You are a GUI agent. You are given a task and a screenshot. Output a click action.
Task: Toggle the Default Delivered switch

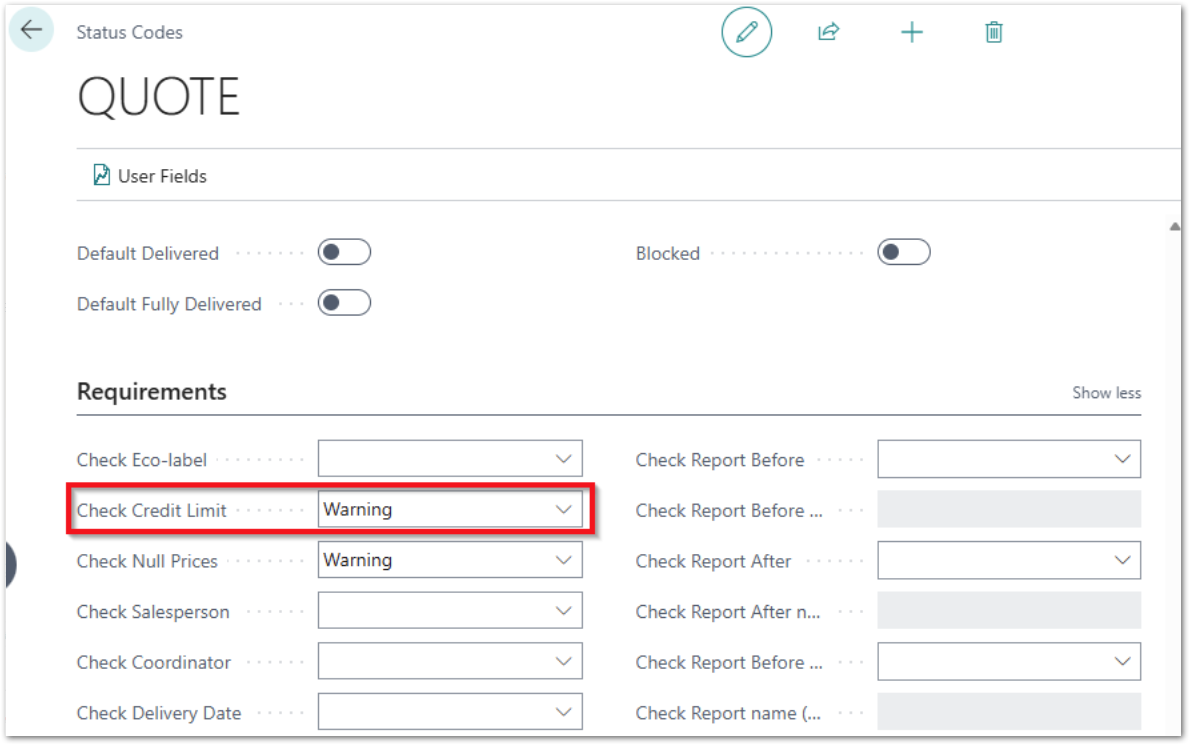pyautogui.click(x=344, y=253)
